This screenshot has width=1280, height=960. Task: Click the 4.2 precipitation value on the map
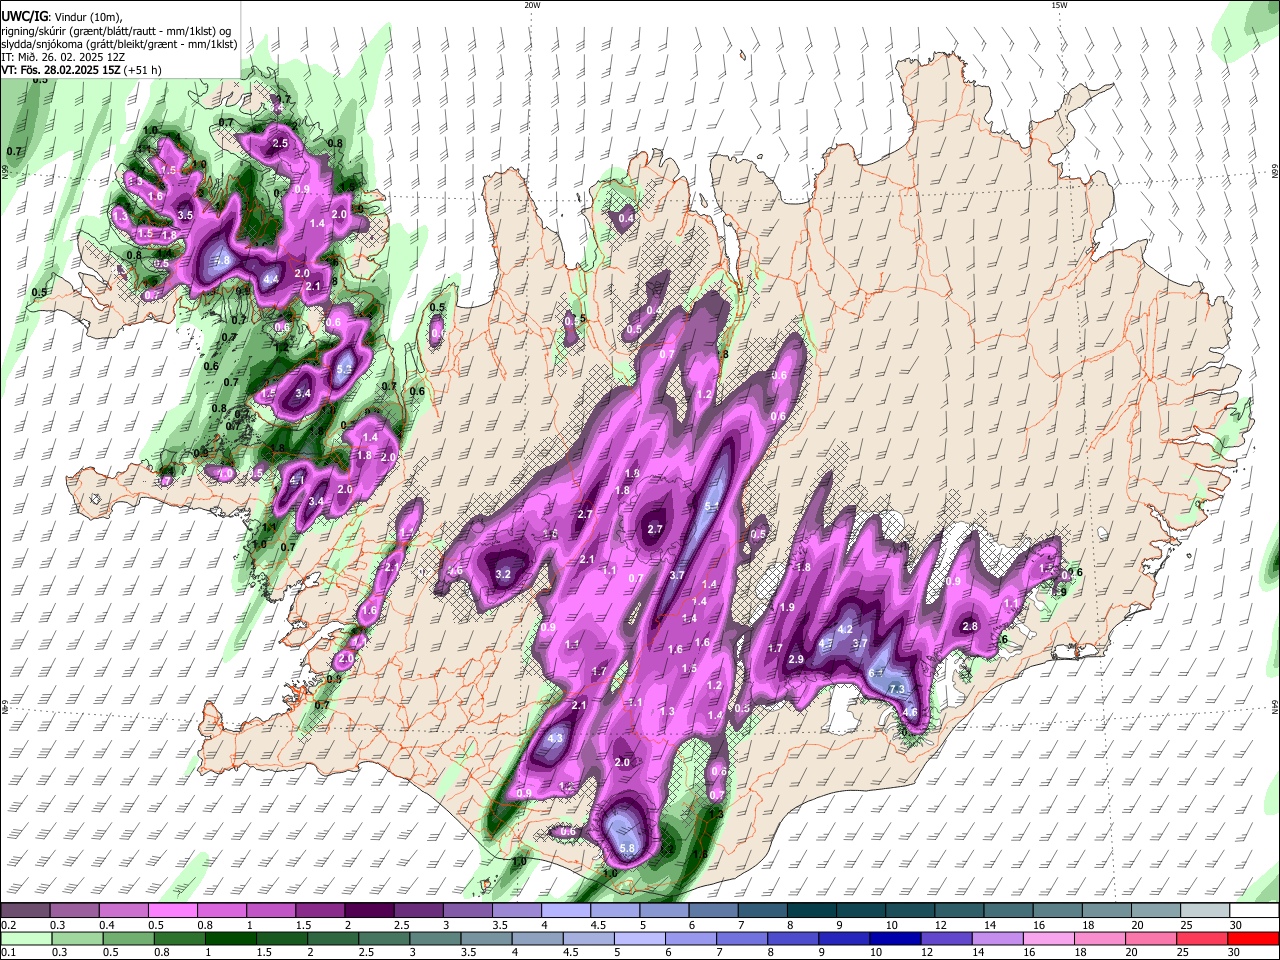coord(844,629)
